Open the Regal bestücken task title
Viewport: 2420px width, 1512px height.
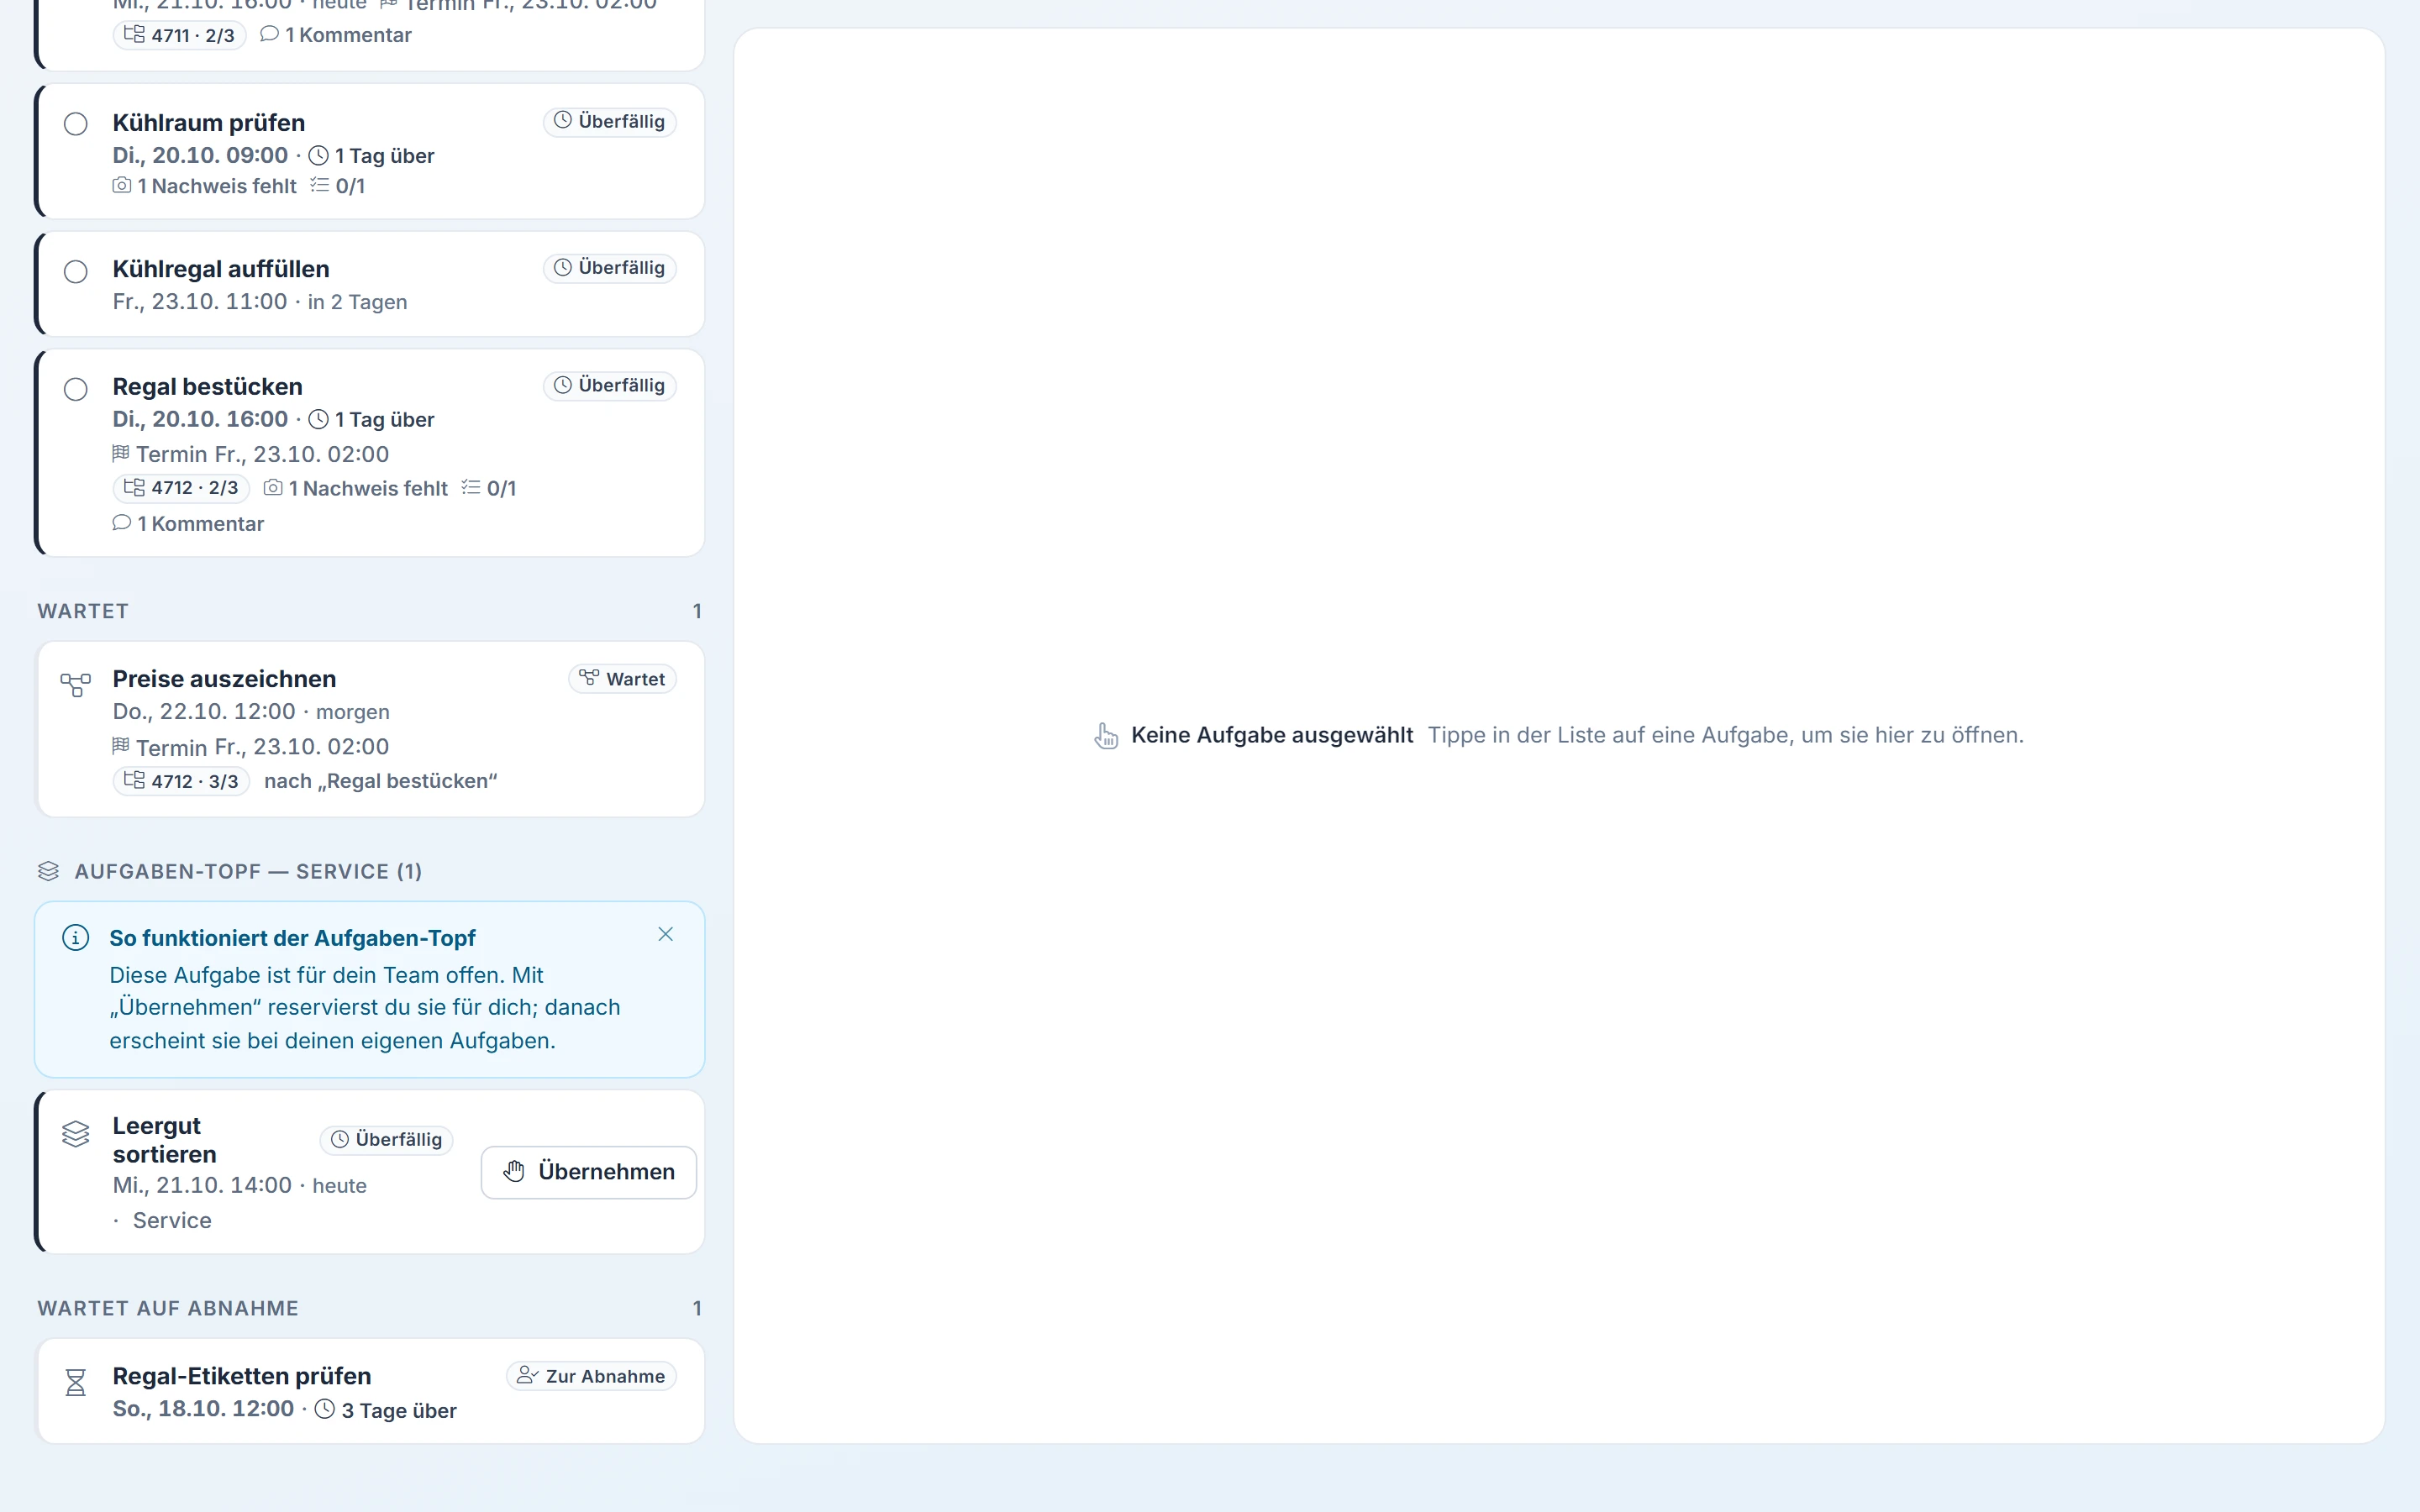tap(208, 387)
